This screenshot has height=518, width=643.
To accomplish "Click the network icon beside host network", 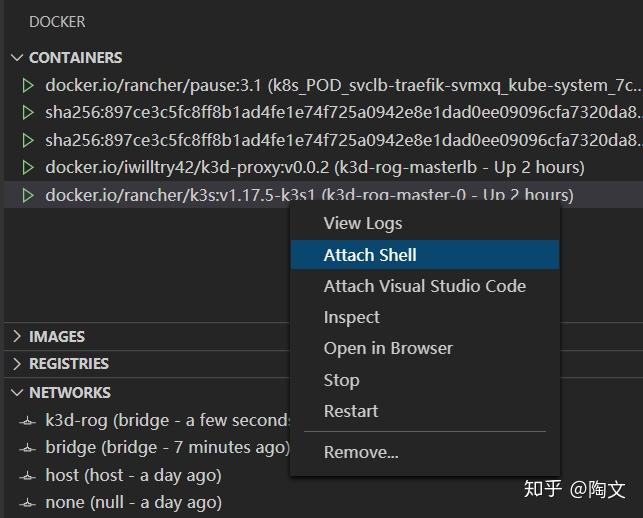I will 27,476.
